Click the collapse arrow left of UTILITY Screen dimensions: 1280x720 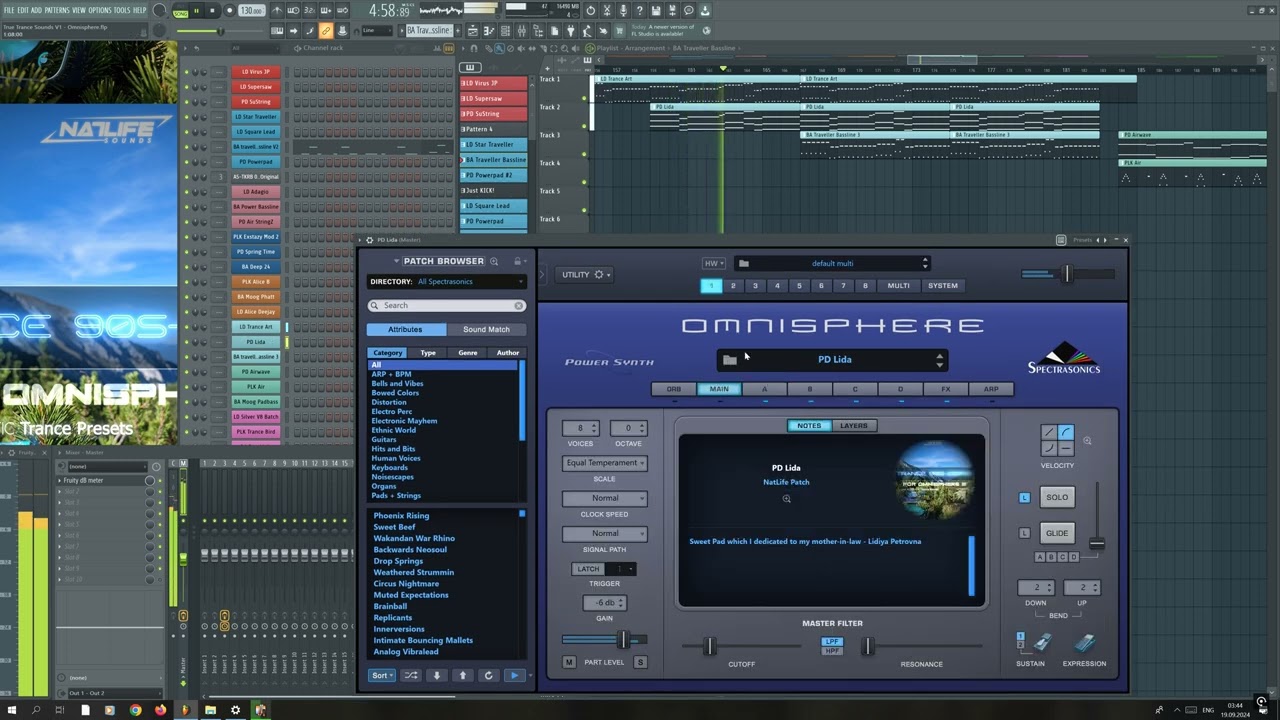(x=543, y=275)
